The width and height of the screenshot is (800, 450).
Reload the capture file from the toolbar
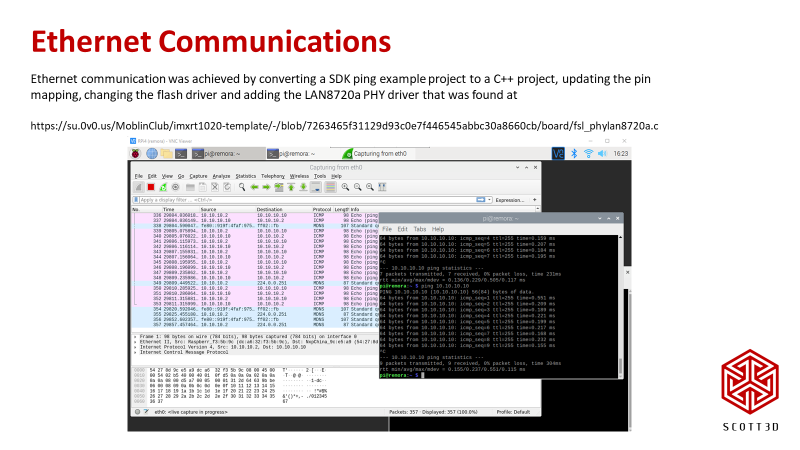(x=227, y=187)
